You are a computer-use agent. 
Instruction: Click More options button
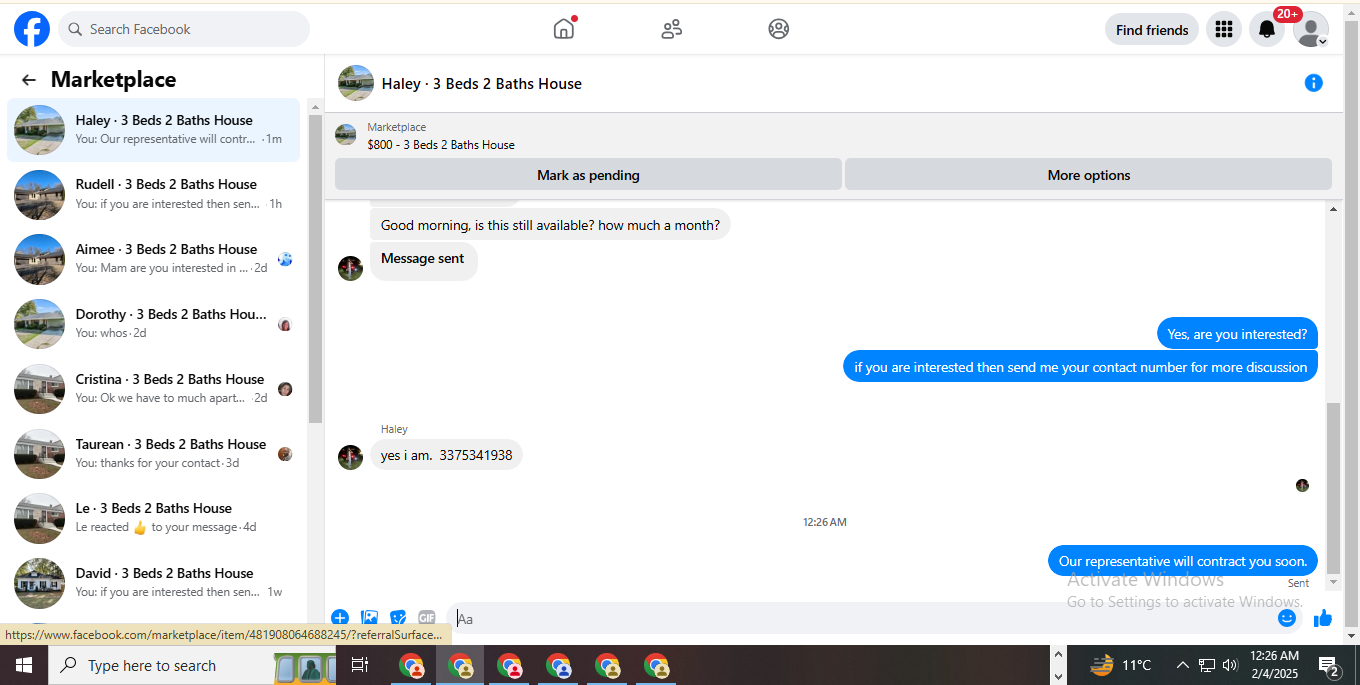(x=1089, y=175)
